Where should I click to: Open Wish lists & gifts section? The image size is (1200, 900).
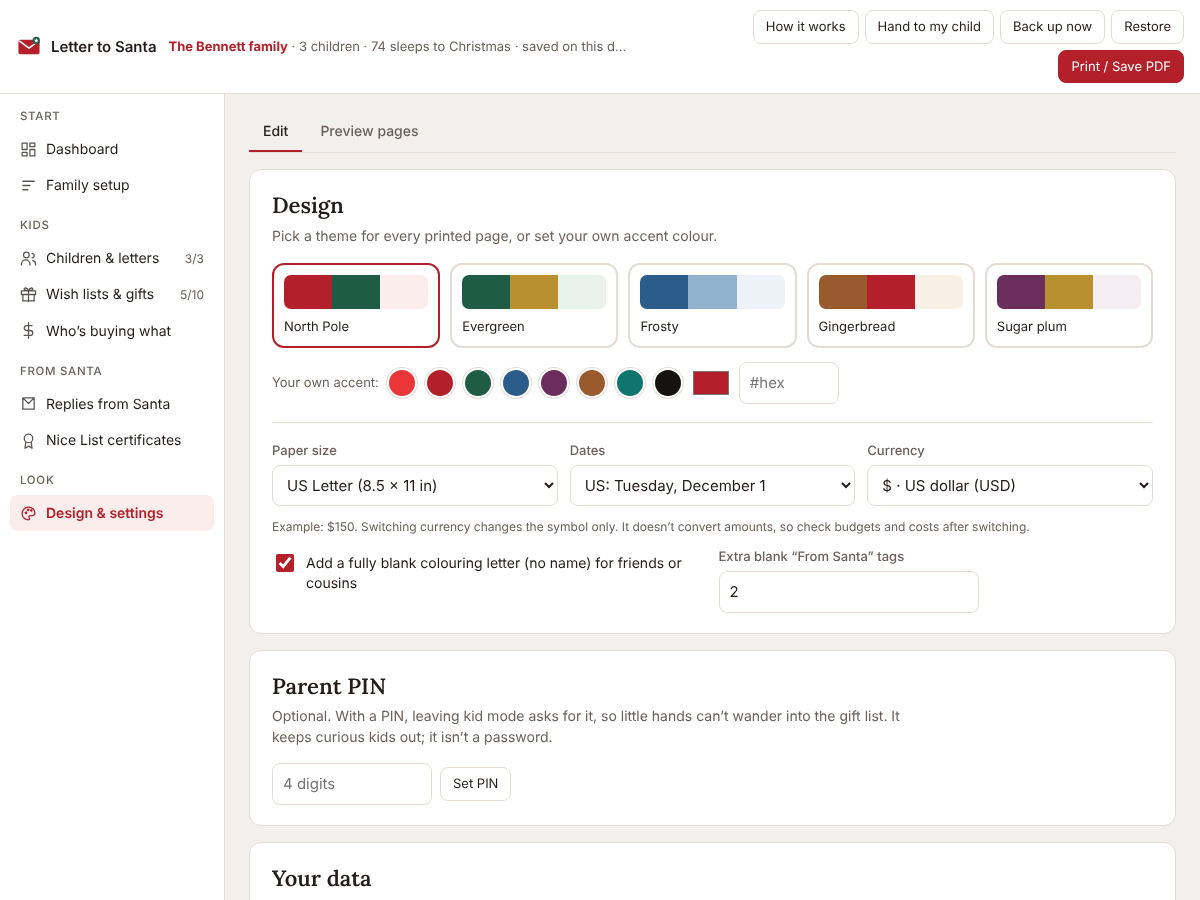pyautogui.click(x=112, y=294)
